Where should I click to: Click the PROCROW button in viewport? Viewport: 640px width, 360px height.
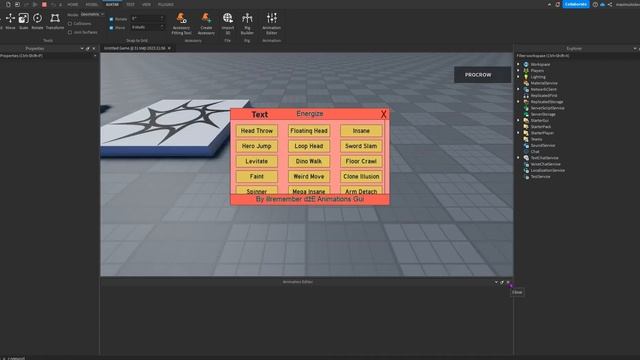(x=482, y=75)
